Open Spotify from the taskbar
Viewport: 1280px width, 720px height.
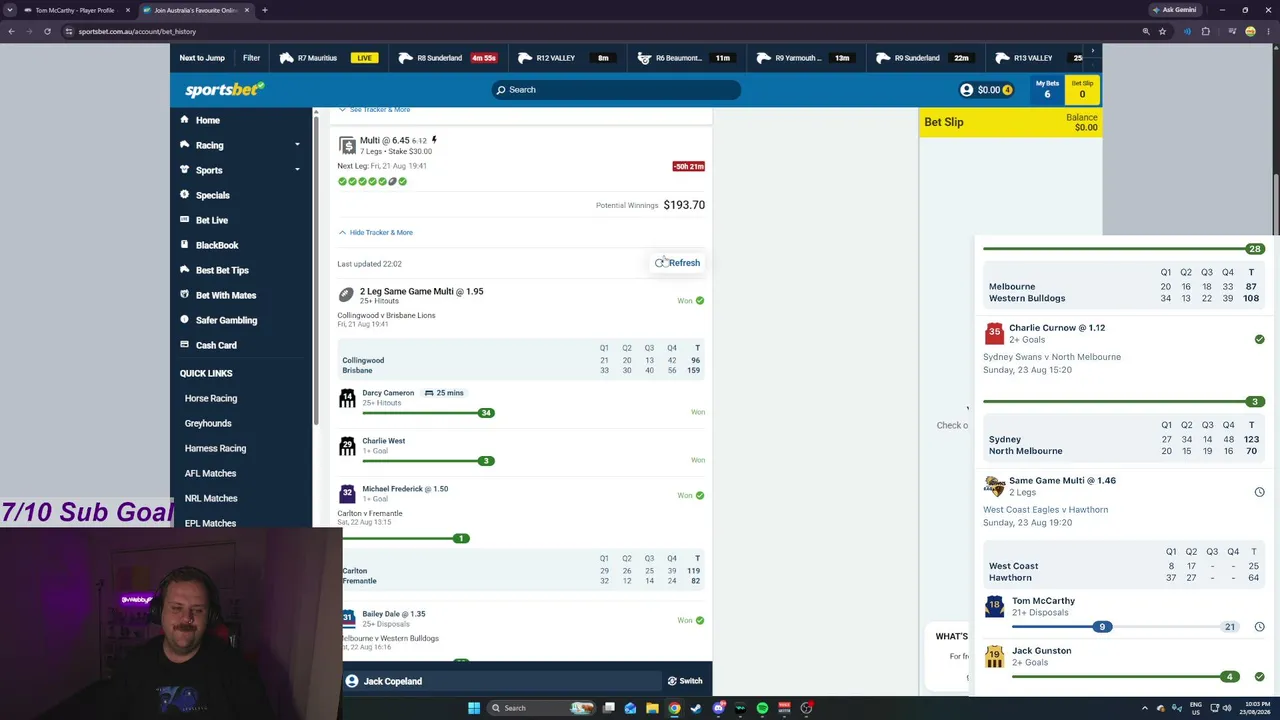[762, 708]
